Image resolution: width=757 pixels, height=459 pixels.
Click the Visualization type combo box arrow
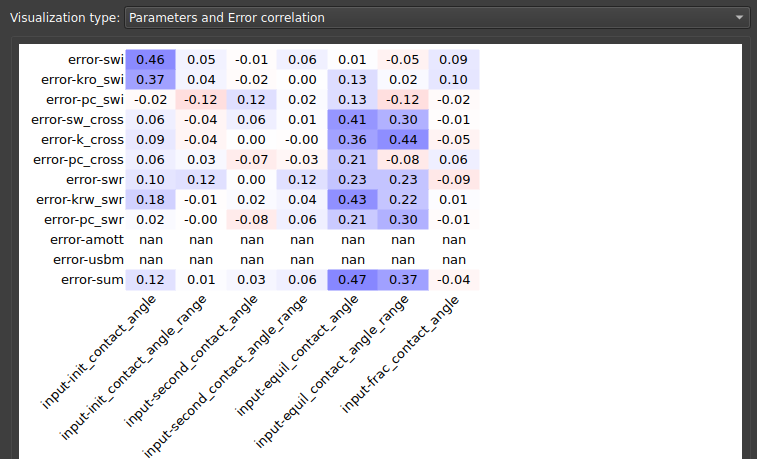(x=739, y=17)
